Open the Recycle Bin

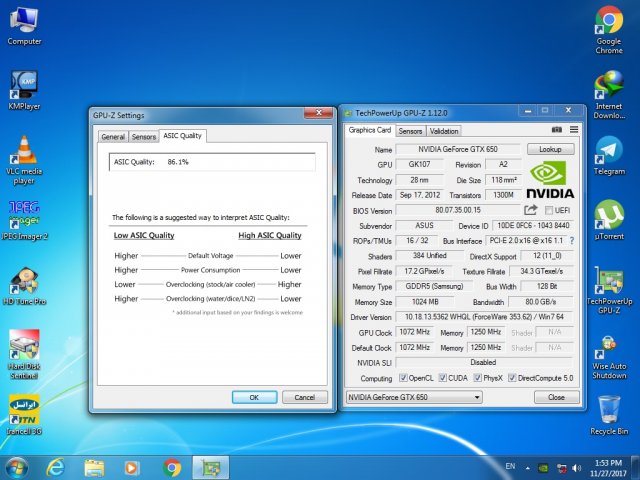609,415
